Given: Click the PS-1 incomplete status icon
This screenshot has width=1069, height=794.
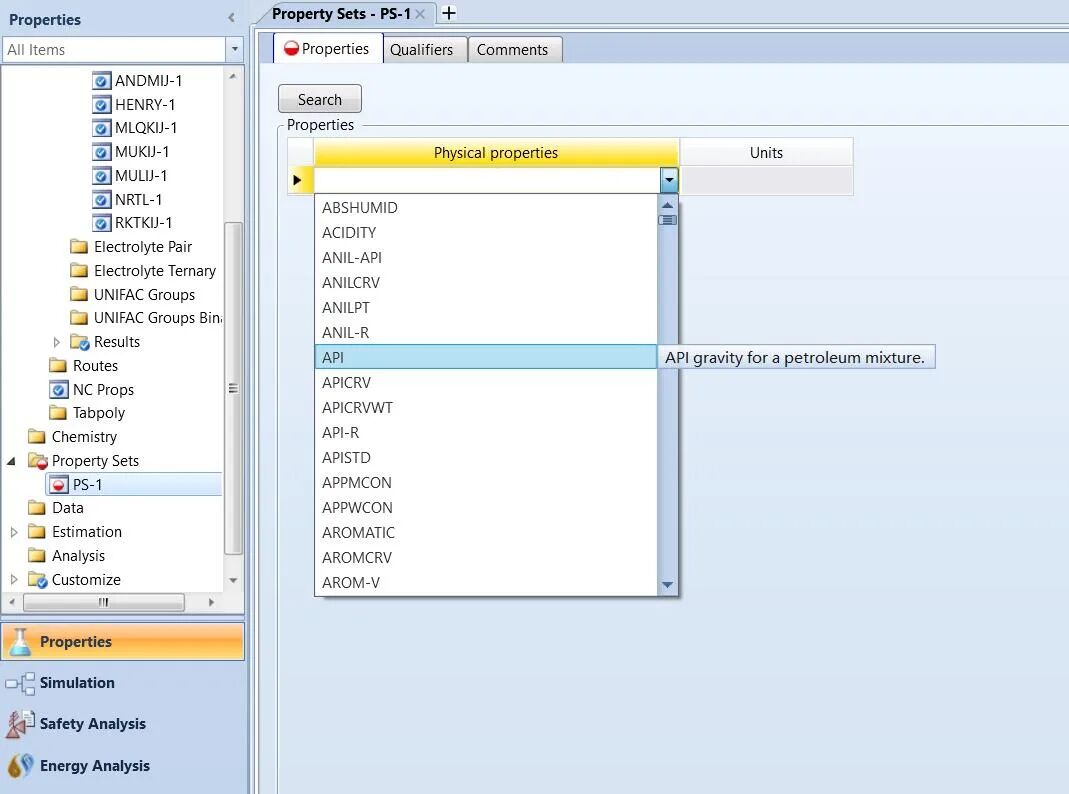Looking at the screenshot, I should [59, 485].
